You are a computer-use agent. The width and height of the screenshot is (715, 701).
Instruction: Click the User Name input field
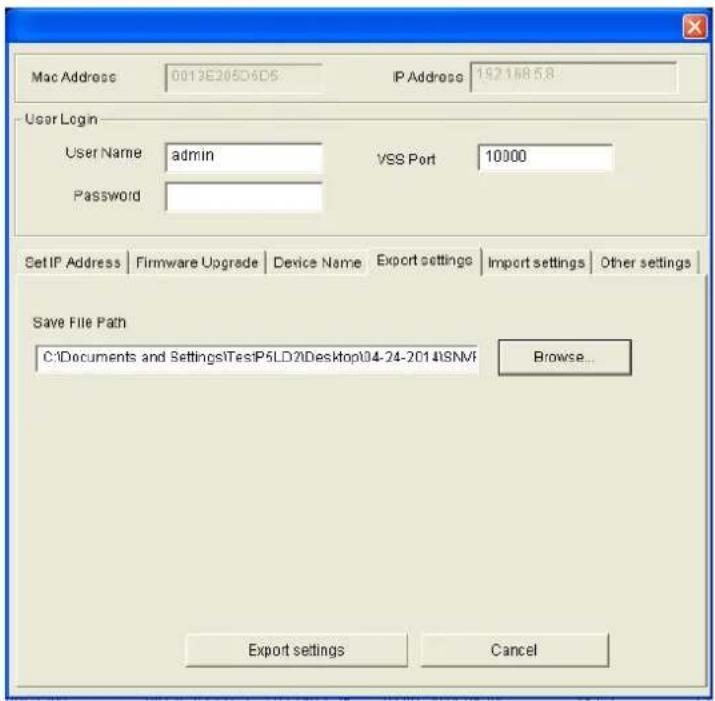pyautogui.click(x=244, y=157)
